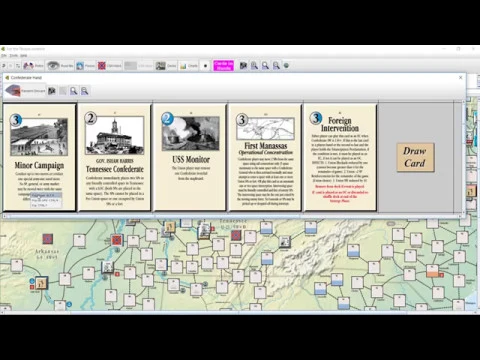Select the Foreign Intervention card
Screen dimensions: 480x360
pos(340,157)
